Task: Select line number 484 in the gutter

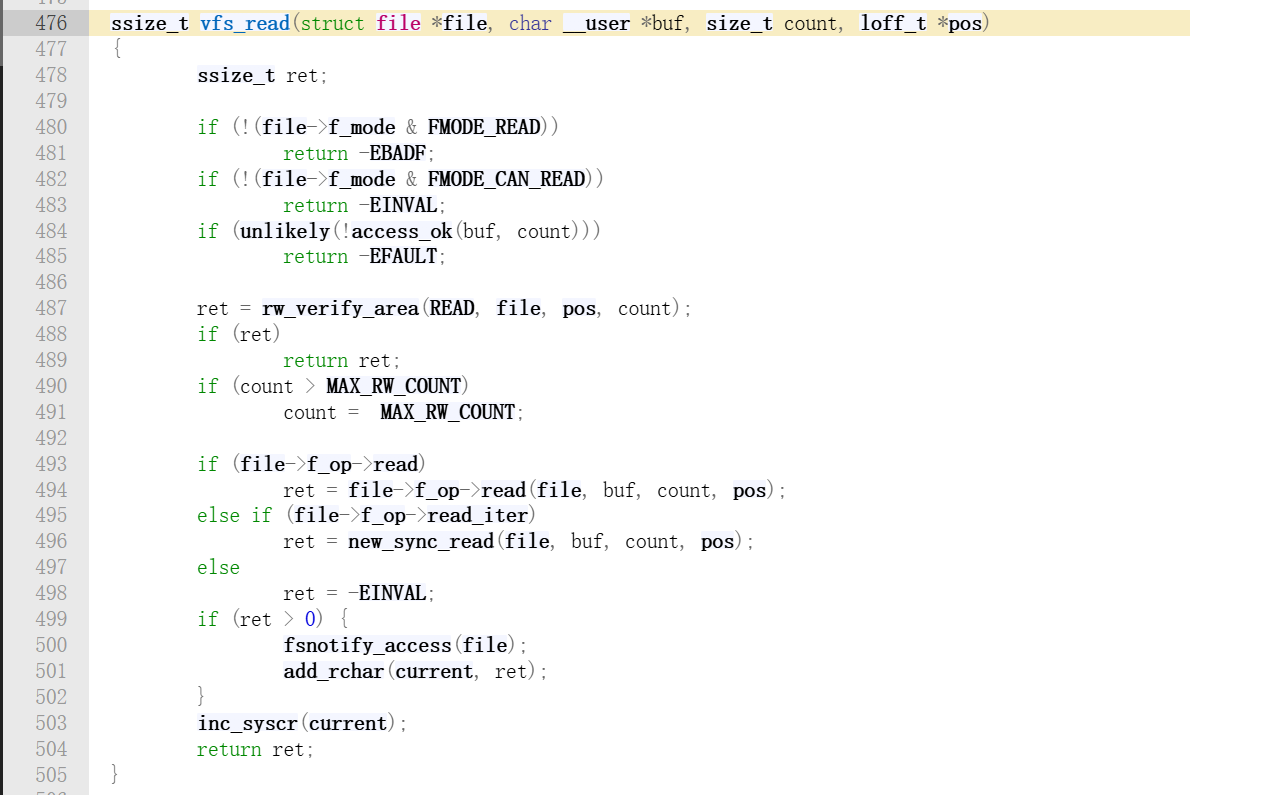Action: tap(51, 231)
